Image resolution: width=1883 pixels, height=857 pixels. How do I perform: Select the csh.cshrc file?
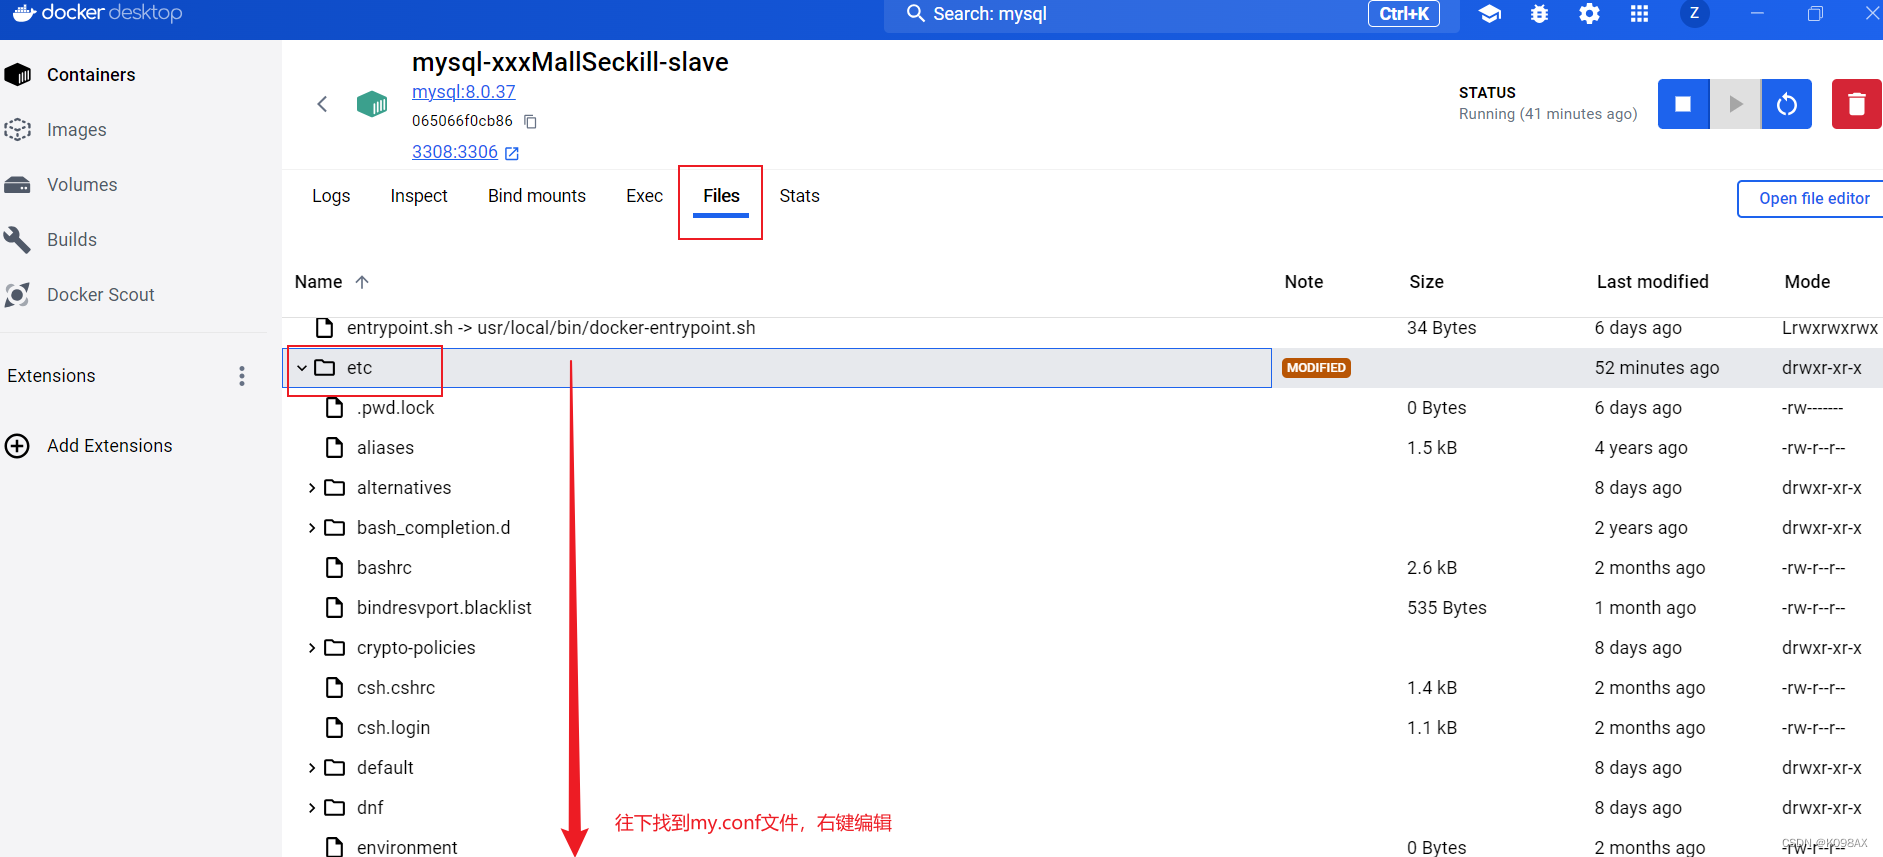396,688
